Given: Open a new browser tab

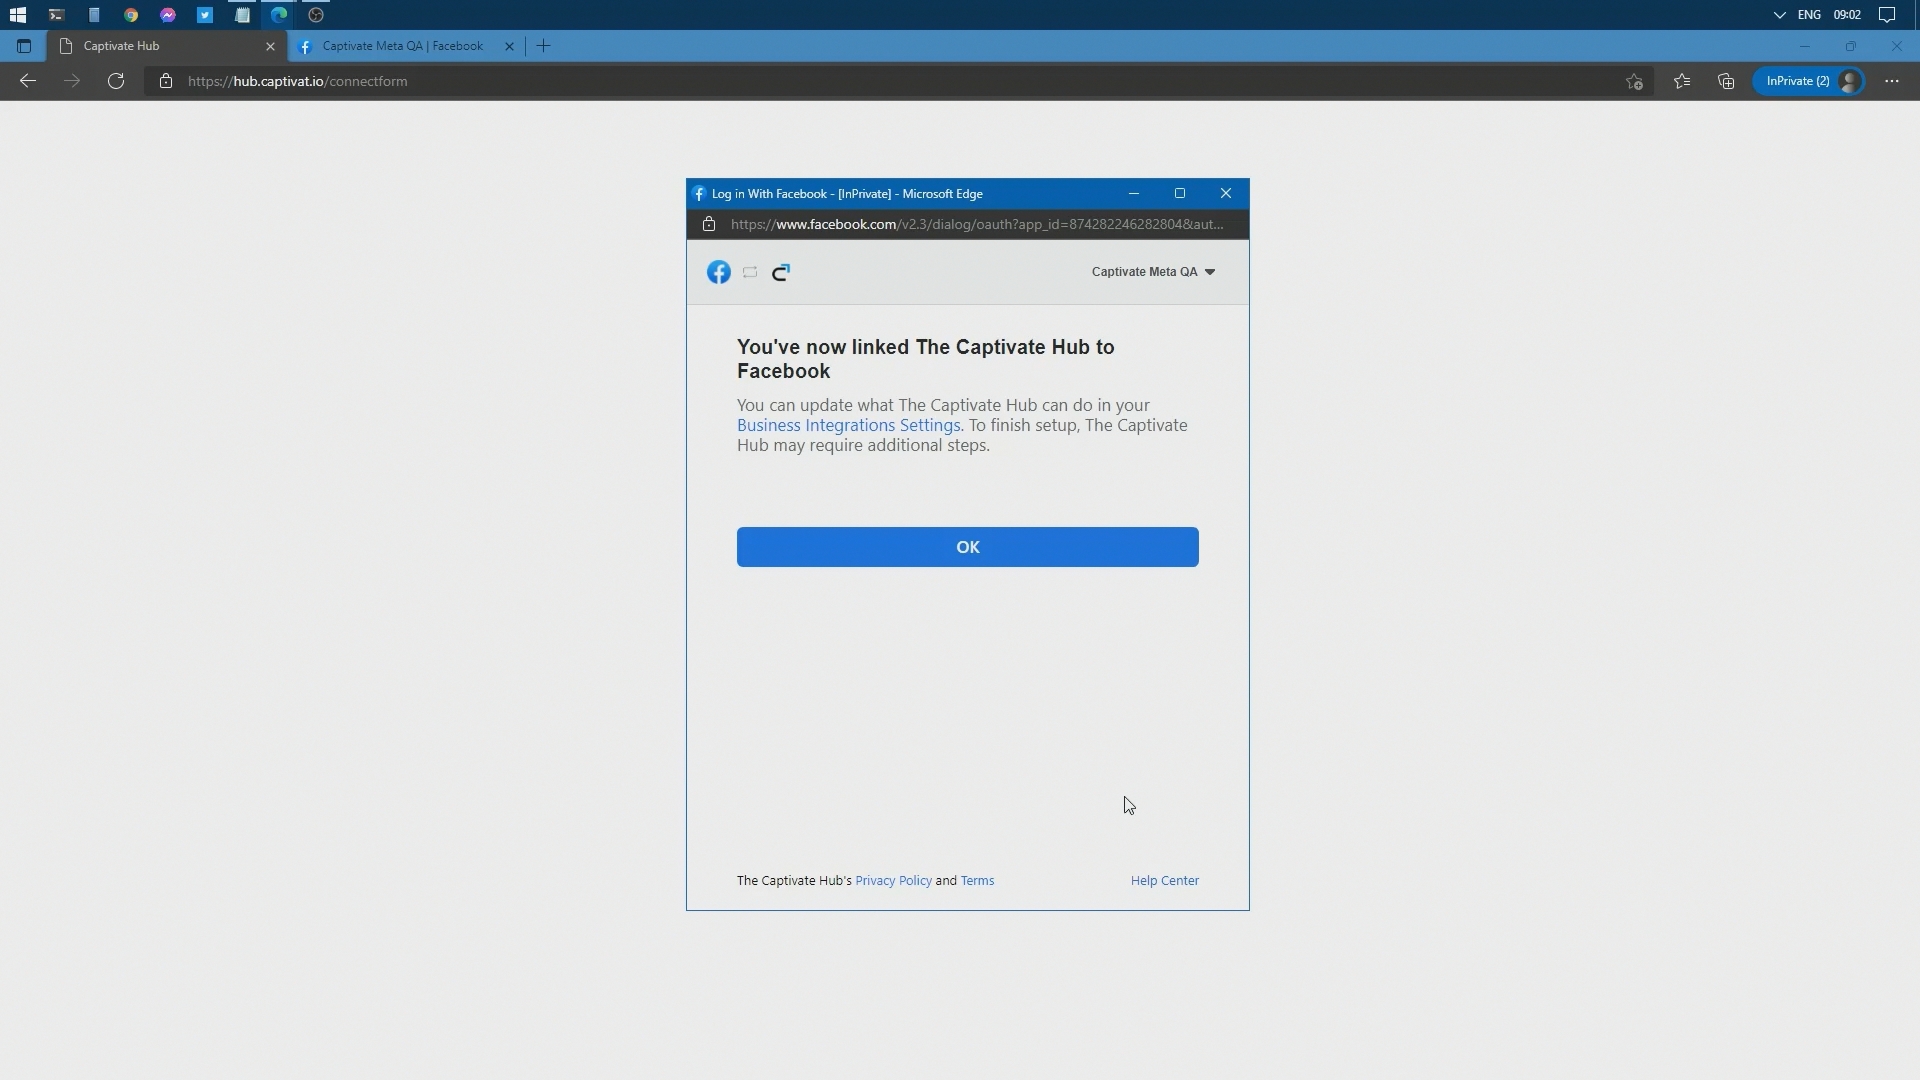Looking at the screenshot, I should [x=543, y=46].
